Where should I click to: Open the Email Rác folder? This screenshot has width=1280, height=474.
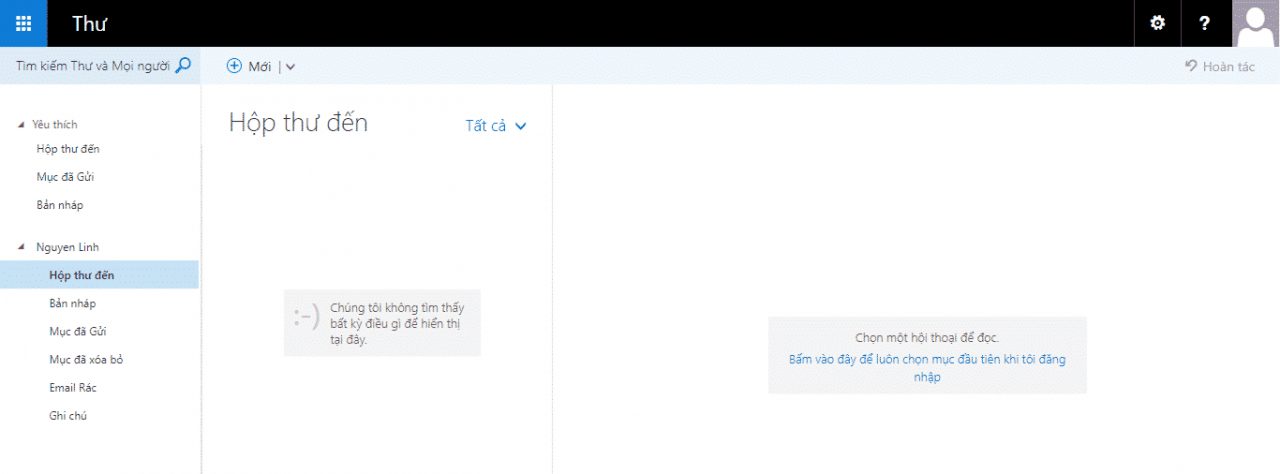coord(73,387)
